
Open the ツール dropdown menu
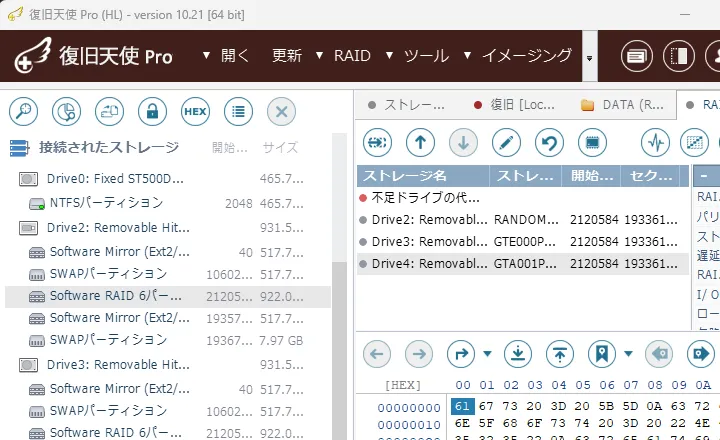(x=417, y=56)
